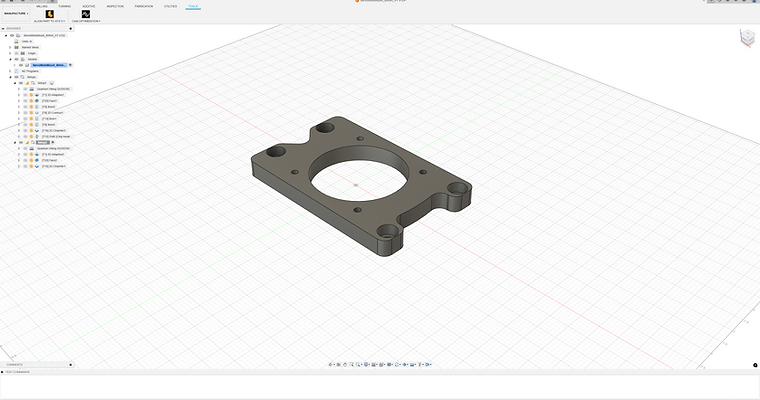
Task: Expand the 2D Adaptive1 operation
Action: pyautogui.click(x=19, y=95)
